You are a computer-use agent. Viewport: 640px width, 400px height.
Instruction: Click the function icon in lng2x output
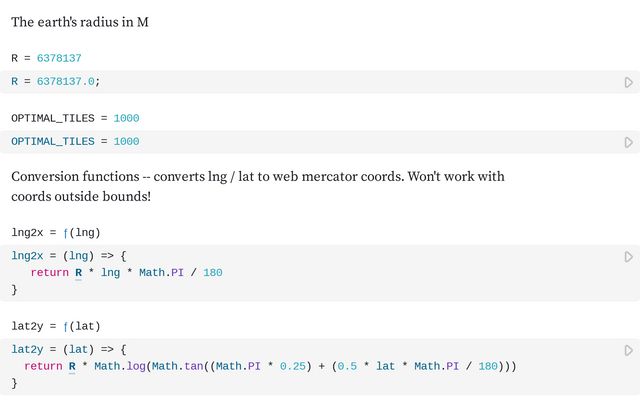[65, 233]
